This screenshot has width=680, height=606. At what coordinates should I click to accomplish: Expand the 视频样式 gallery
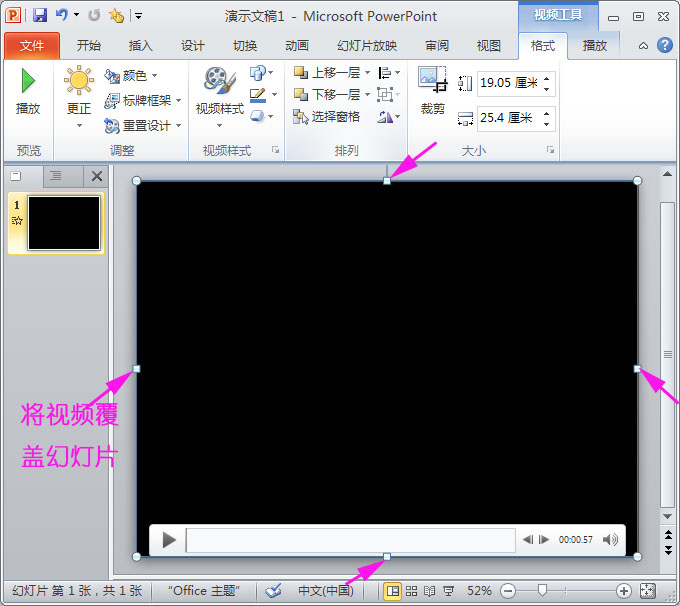pyautogui.click(x=219, y=98)
